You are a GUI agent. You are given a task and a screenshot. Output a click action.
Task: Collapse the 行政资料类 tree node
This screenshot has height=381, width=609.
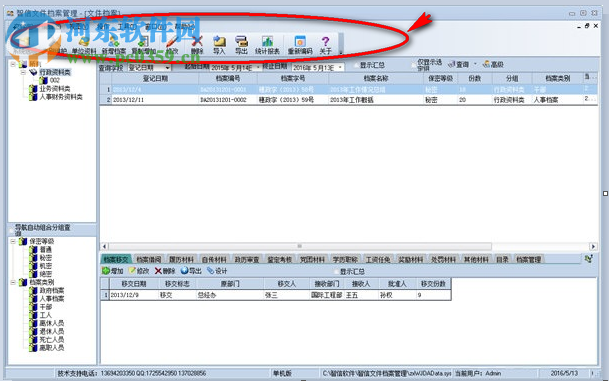pyautogui.click(x=23, y=72)
